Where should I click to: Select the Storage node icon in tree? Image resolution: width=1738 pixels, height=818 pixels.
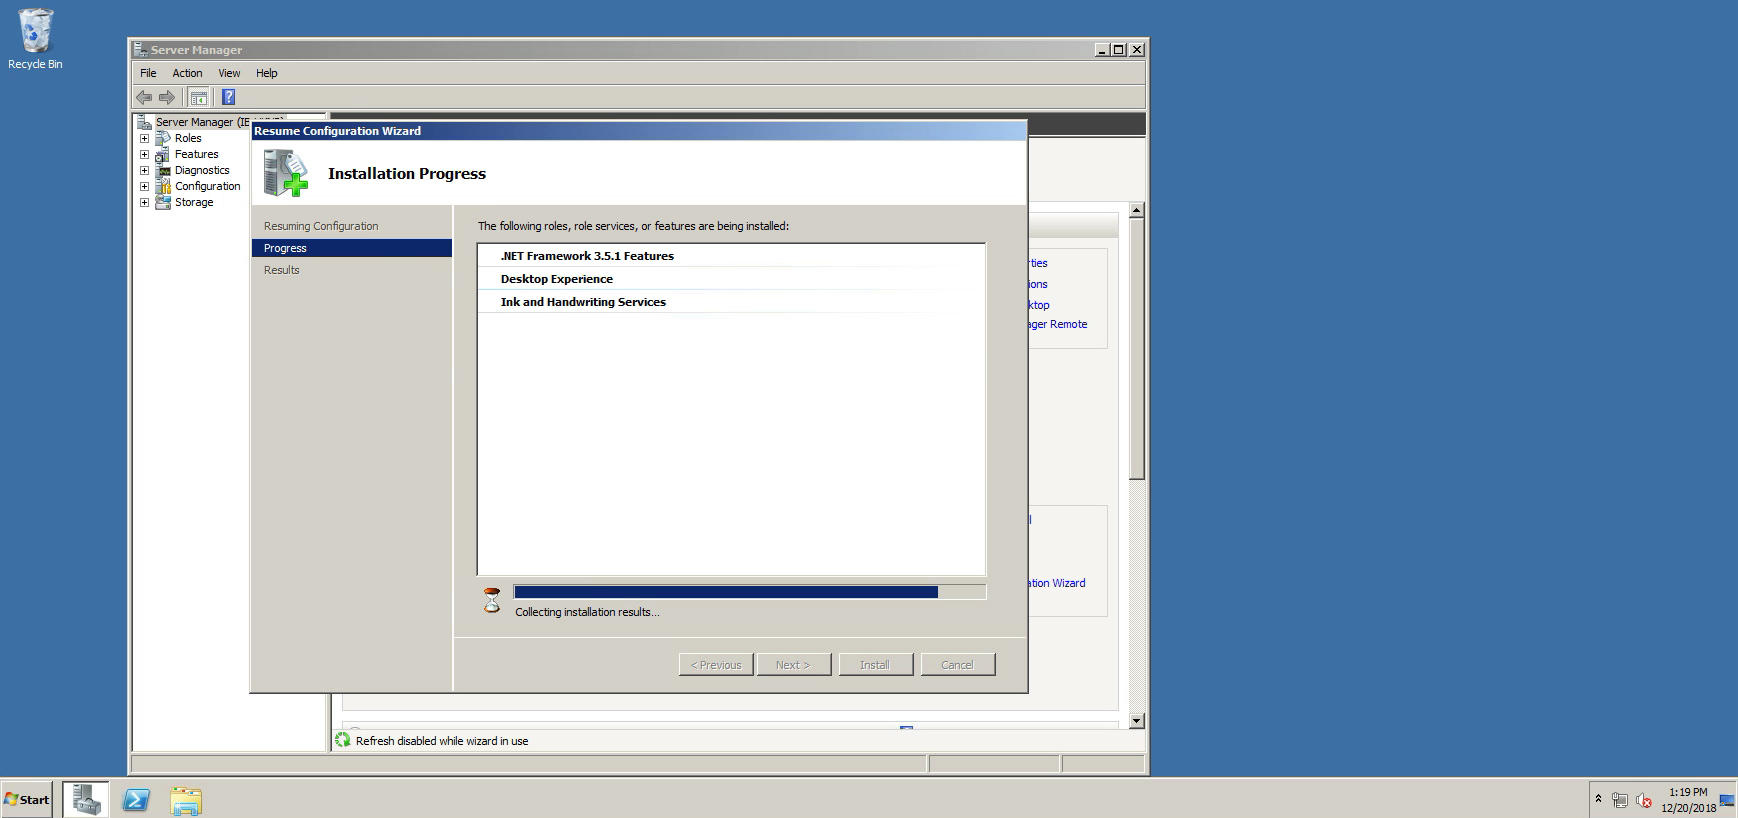click(x=163, y=202)
